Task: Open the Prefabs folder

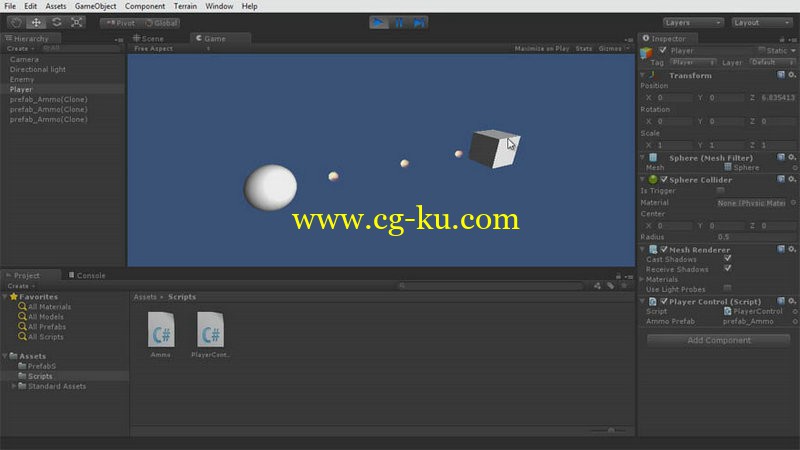Action: (37, 366)
